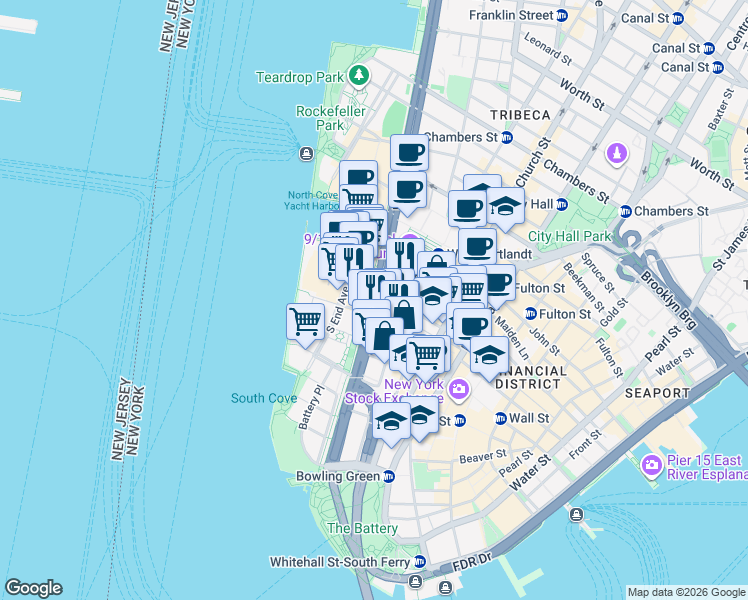Open the lone shopping cart marker near S End Ave
This screenshot has height=600, width=748.
click(306, 323)
